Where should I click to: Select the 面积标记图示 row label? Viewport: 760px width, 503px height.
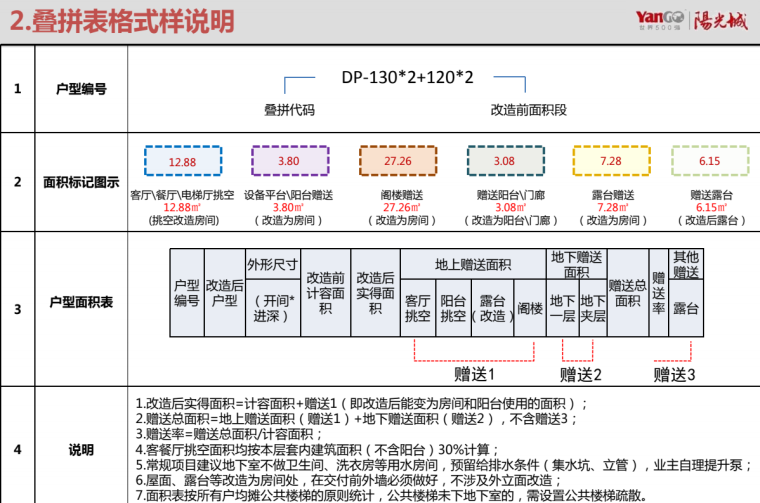pos(81,182)
